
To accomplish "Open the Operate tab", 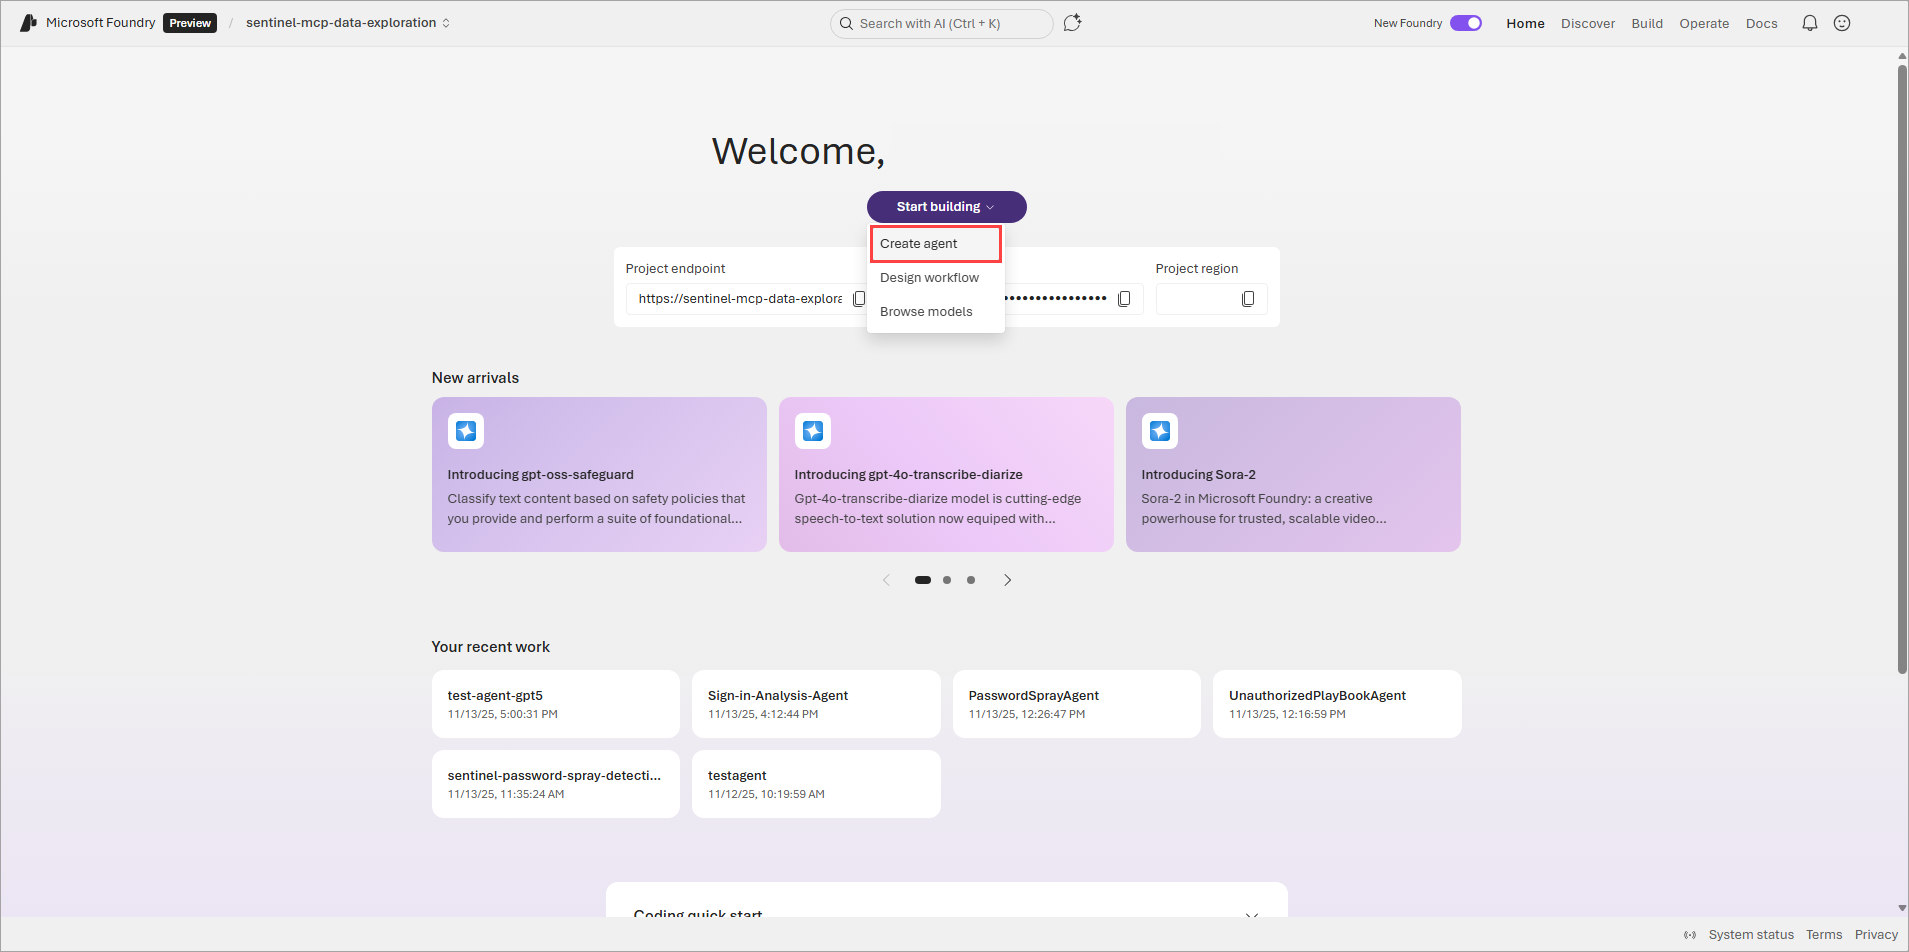I will point(1704,23).
